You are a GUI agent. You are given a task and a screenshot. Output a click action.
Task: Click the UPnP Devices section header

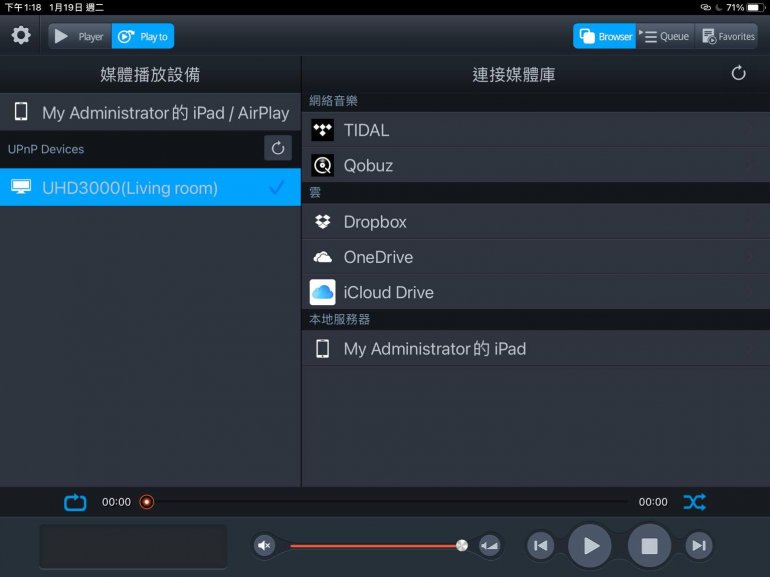pyautogui.click(x=46, y=149)
